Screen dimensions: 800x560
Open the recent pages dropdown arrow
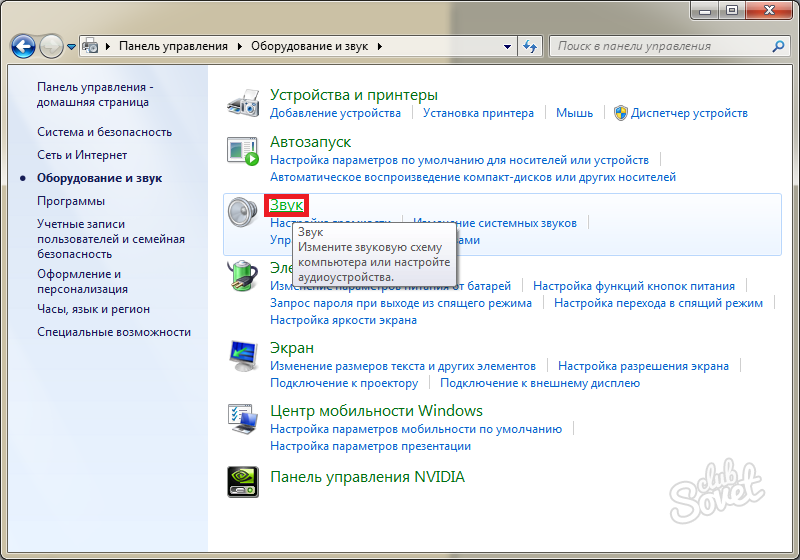point(72,47)
